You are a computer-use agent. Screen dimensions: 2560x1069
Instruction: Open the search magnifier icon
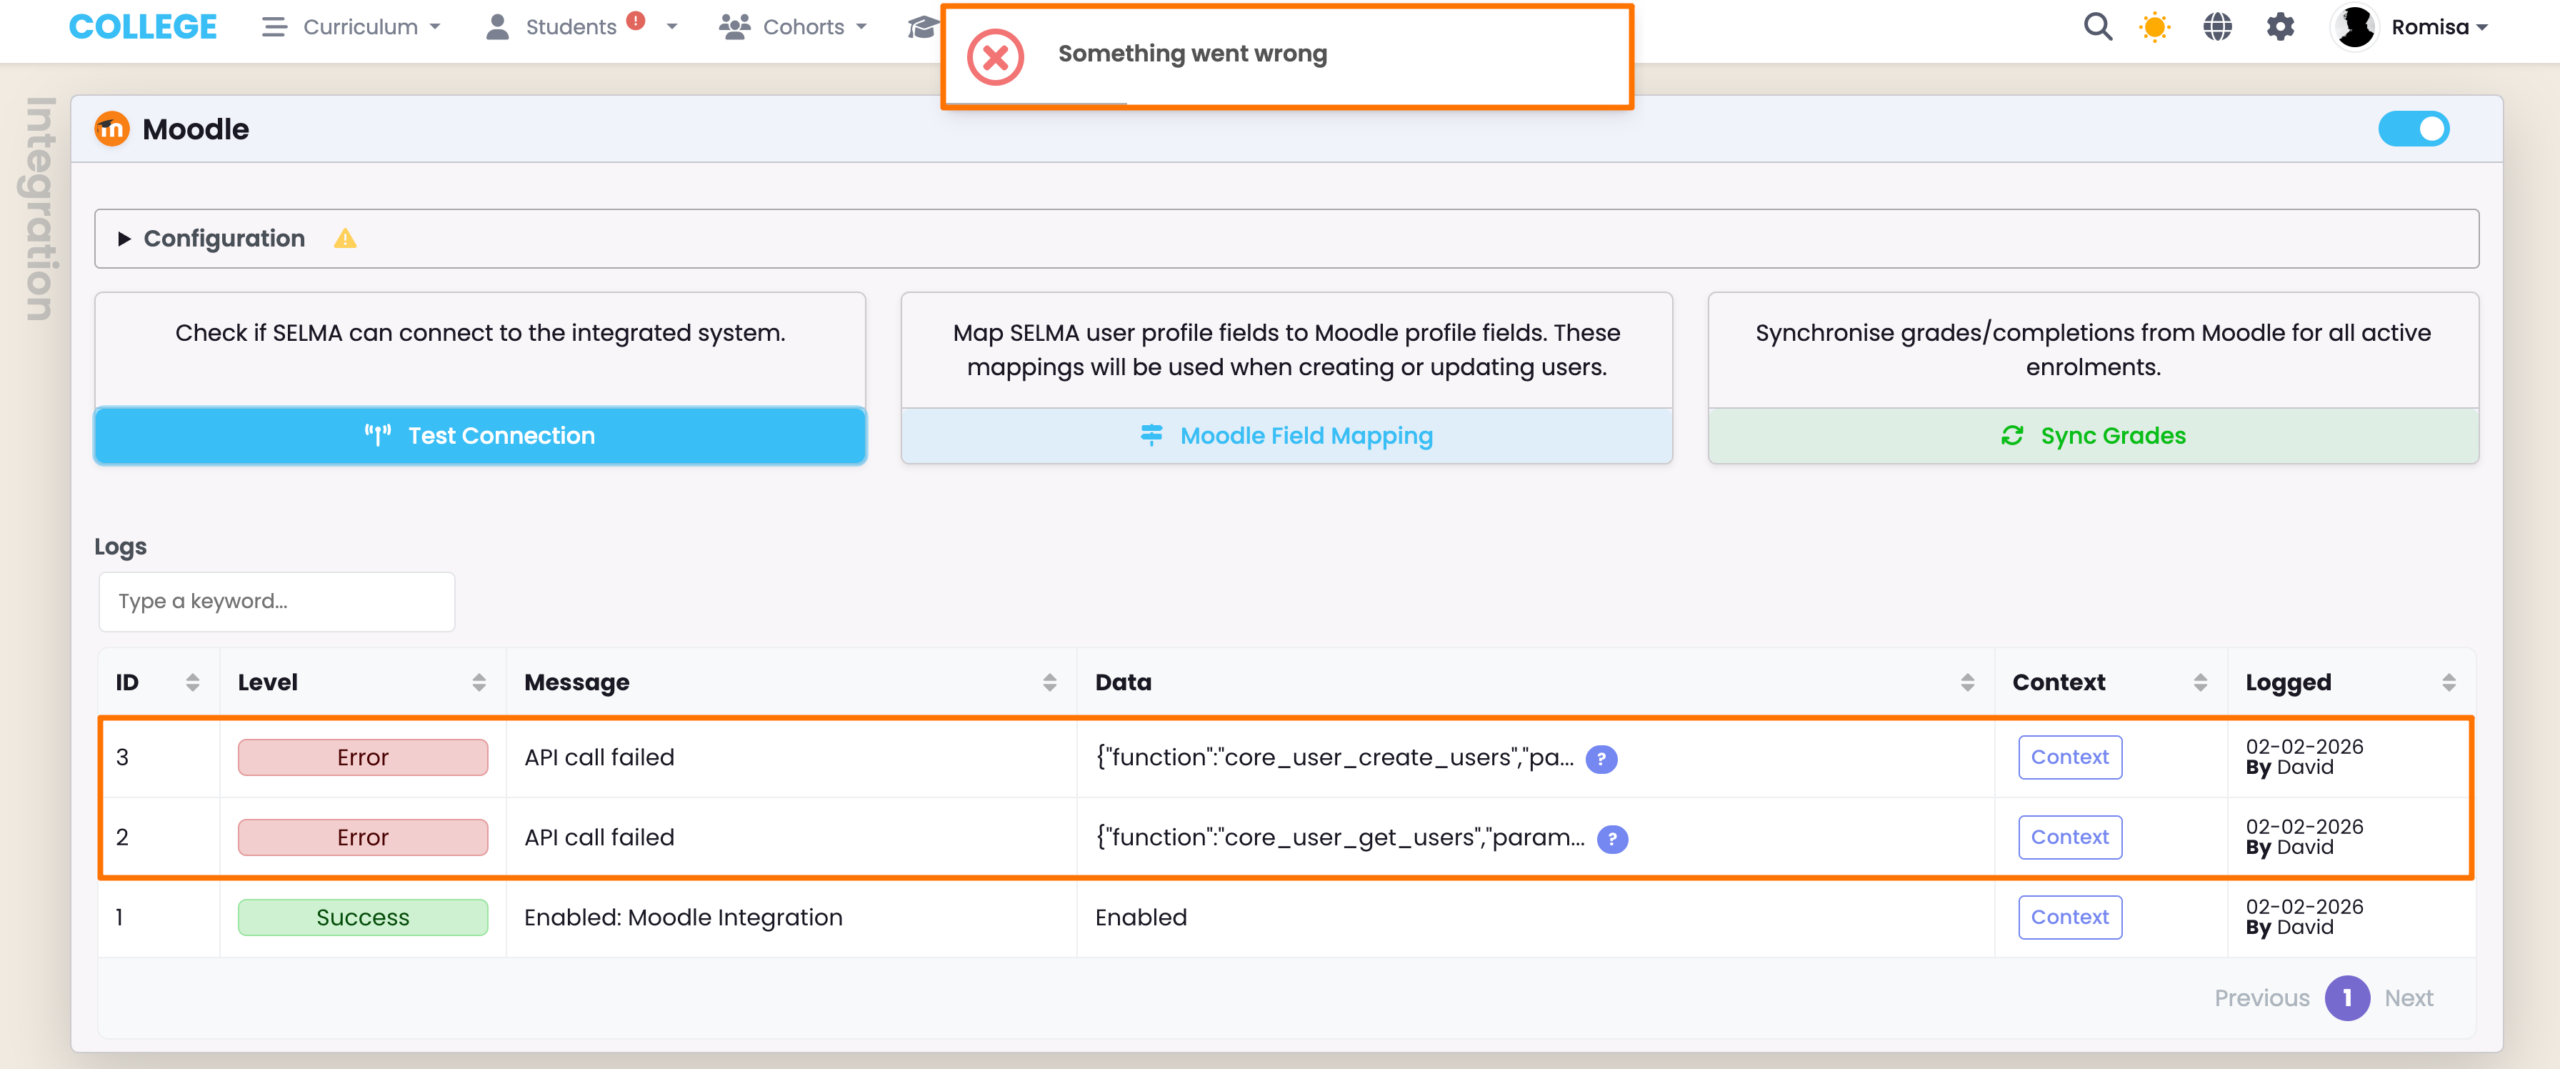[2097, 27]
